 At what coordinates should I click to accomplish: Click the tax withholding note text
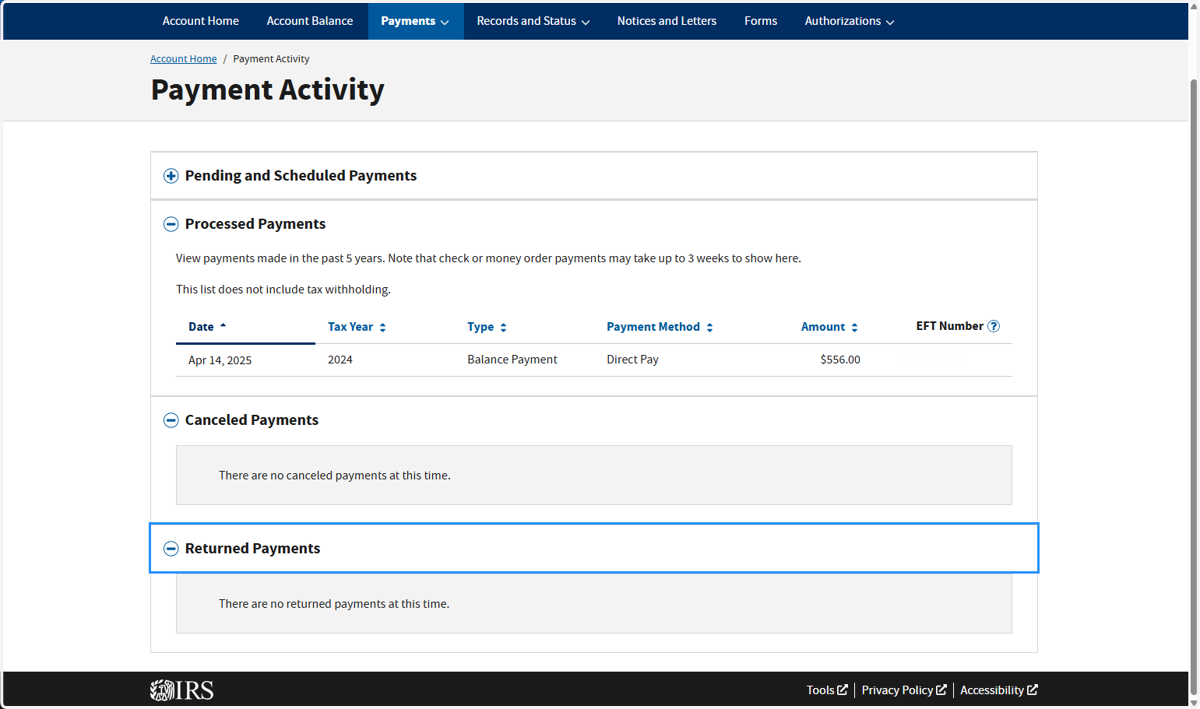(283, 290)
